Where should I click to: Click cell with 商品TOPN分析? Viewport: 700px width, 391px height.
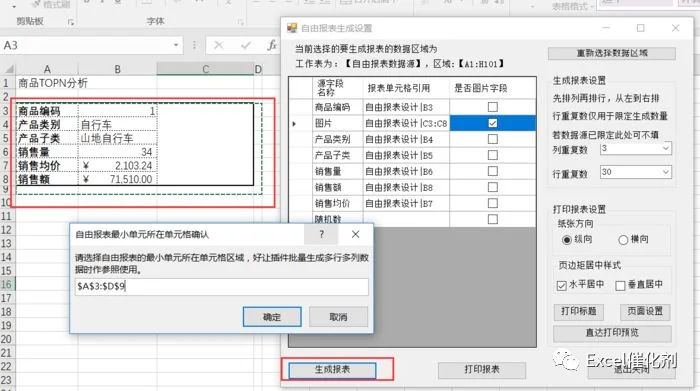point(47,83)
